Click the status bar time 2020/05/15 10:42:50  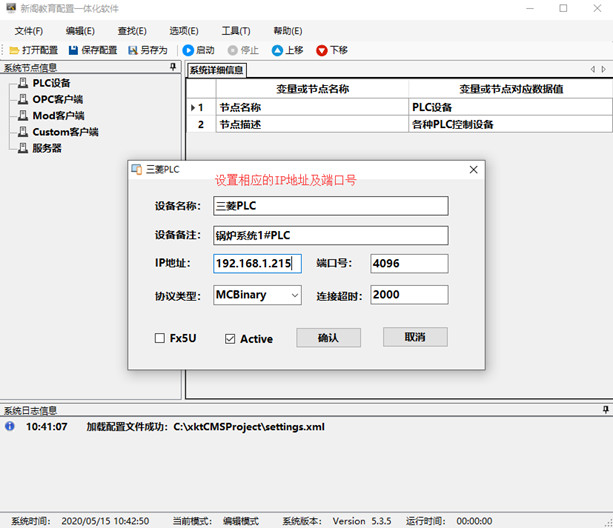pyautogui.click(x=105, y=521)
